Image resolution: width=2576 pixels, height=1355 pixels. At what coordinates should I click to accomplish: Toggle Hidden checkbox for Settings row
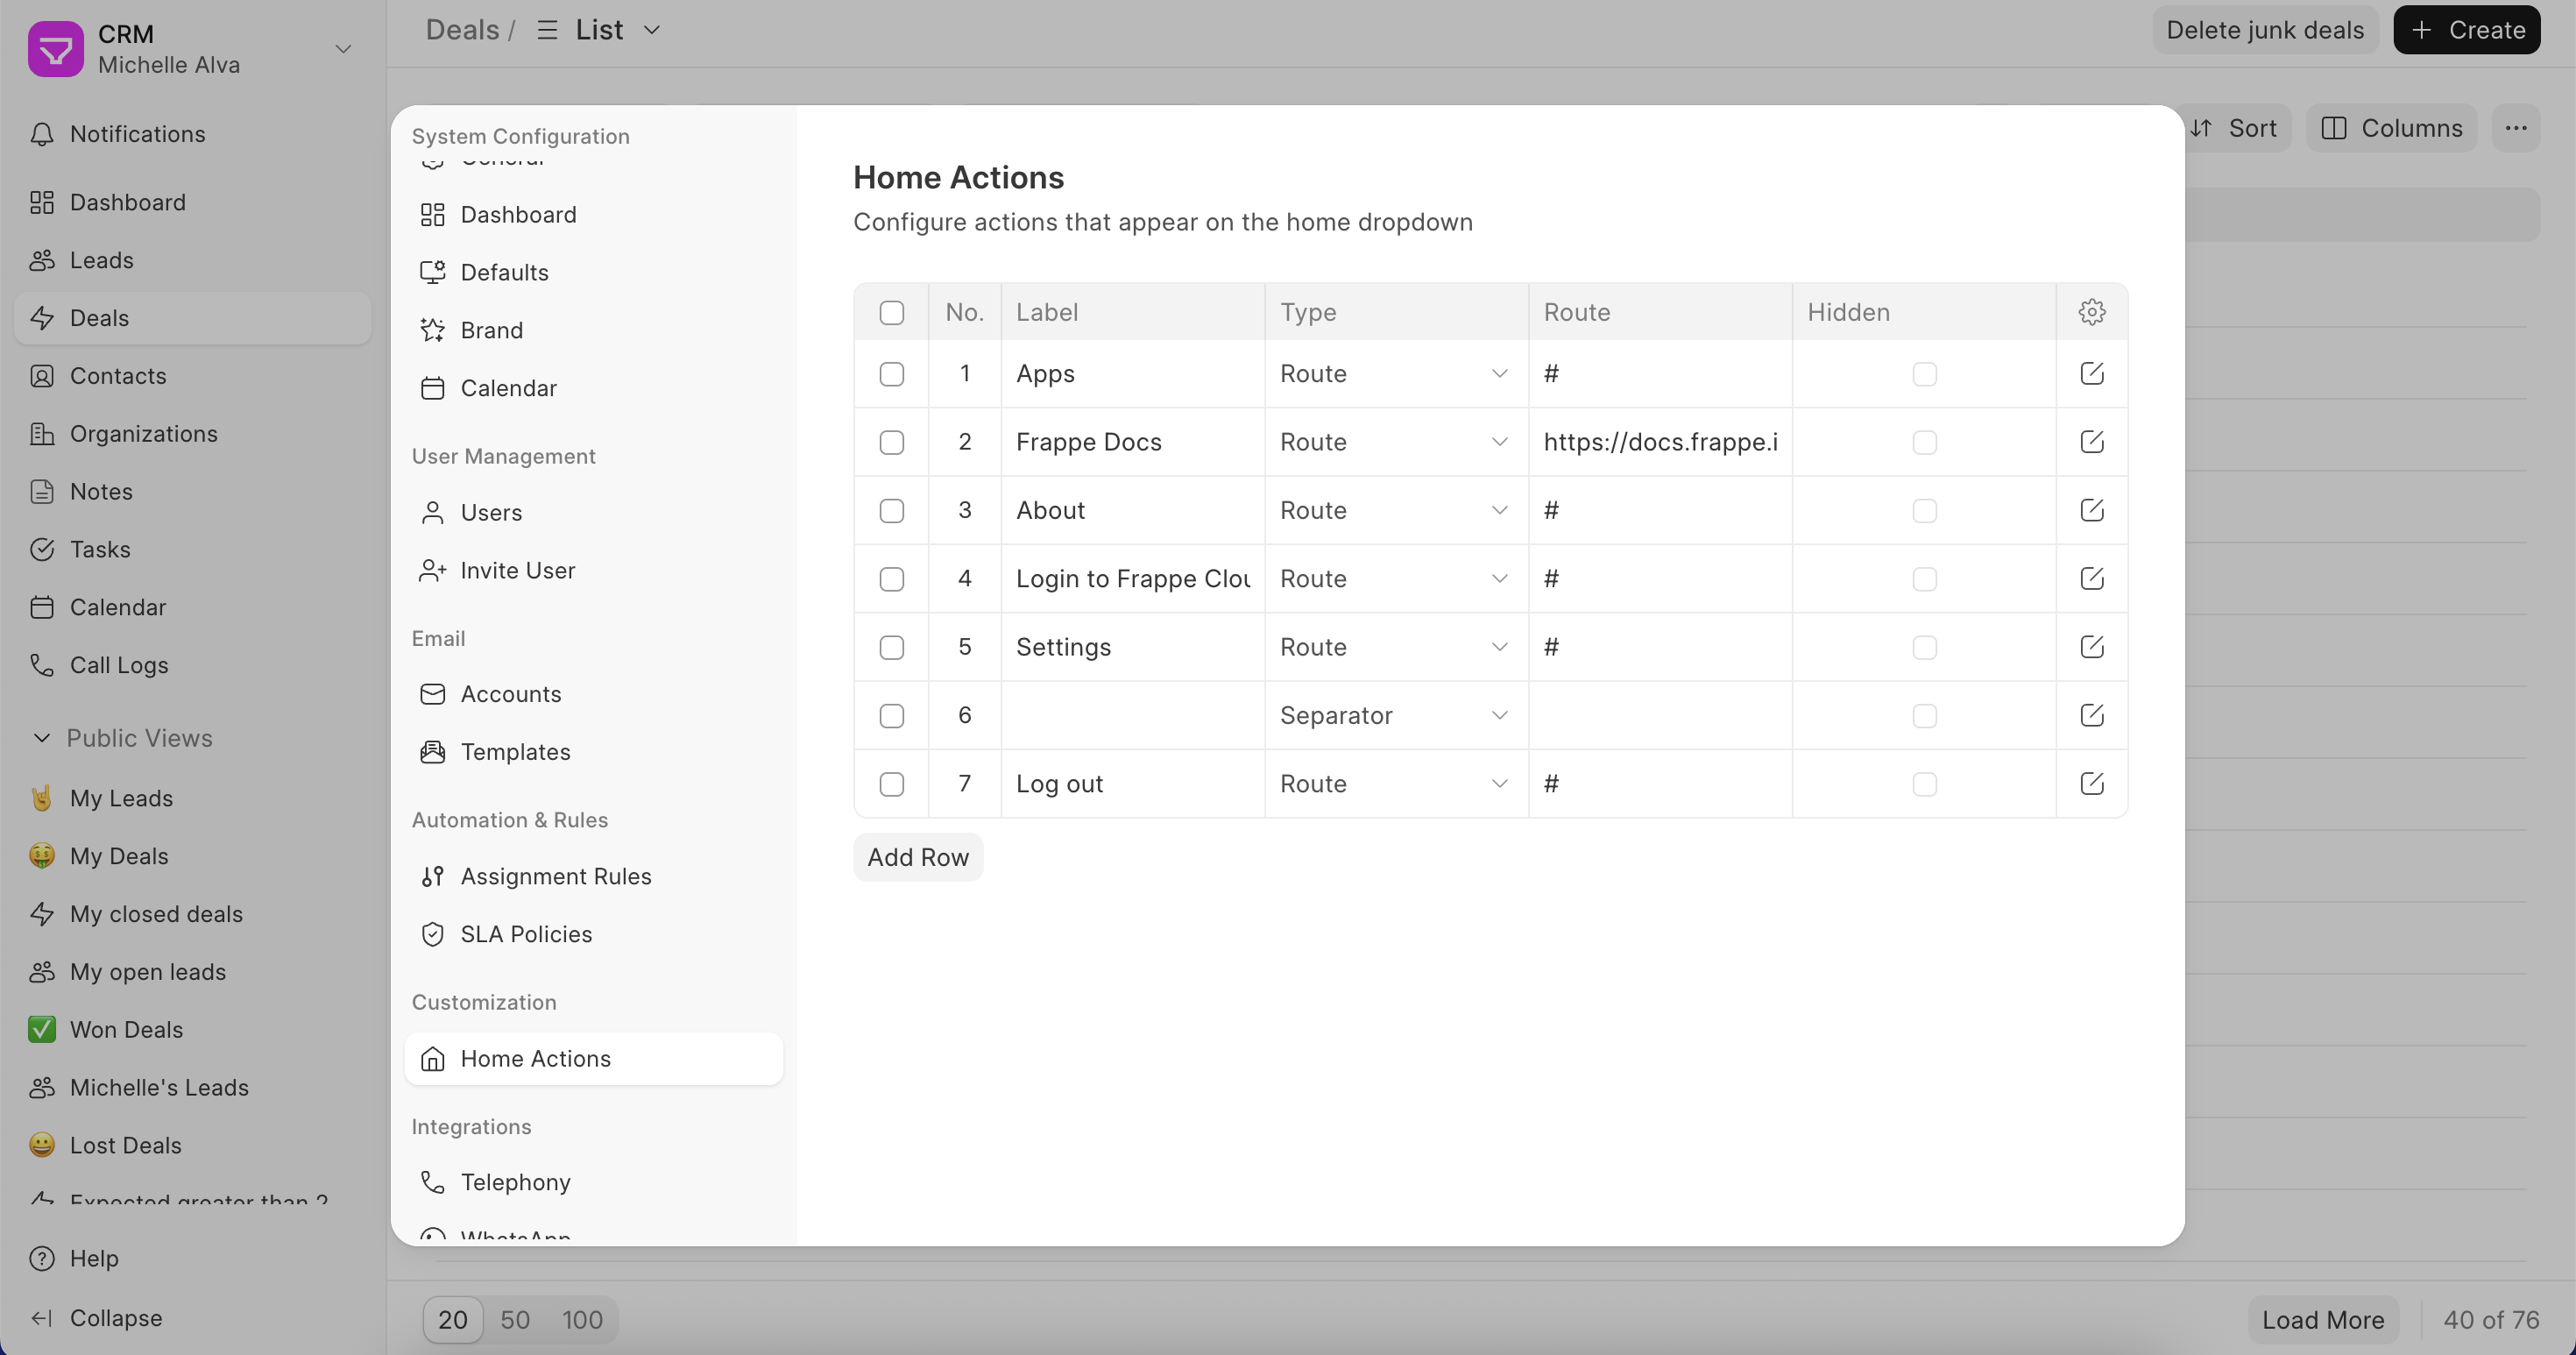[1924, 647]
